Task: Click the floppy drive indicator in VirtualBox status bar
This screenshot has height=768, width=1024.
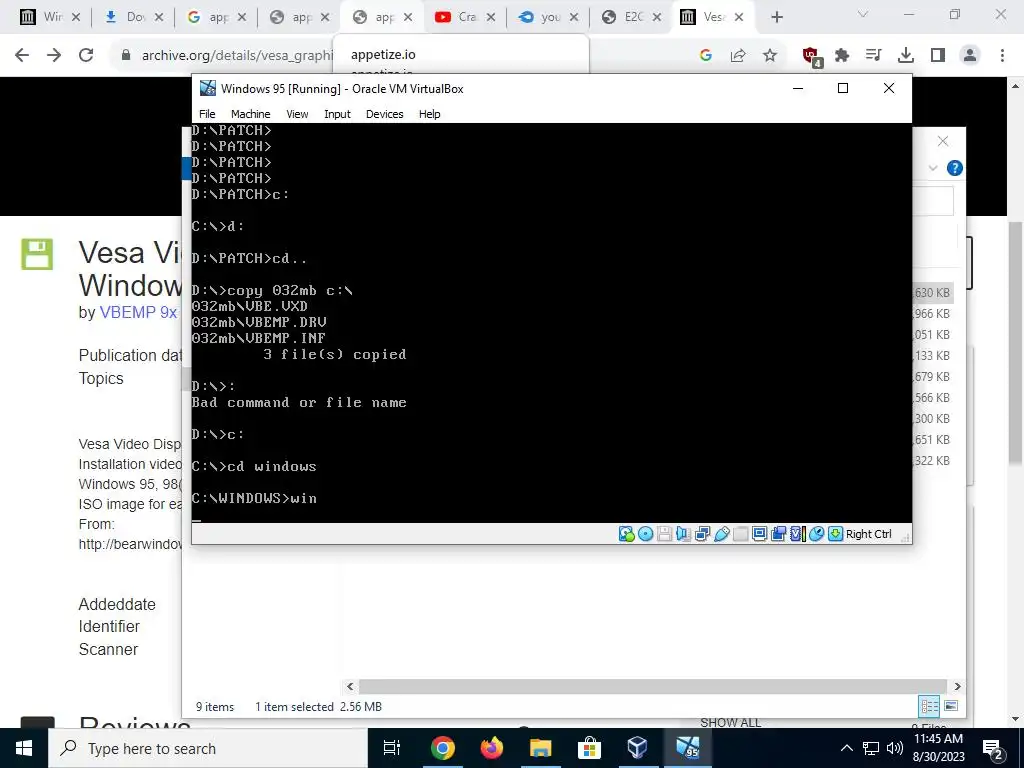Action: pos(664,534)
